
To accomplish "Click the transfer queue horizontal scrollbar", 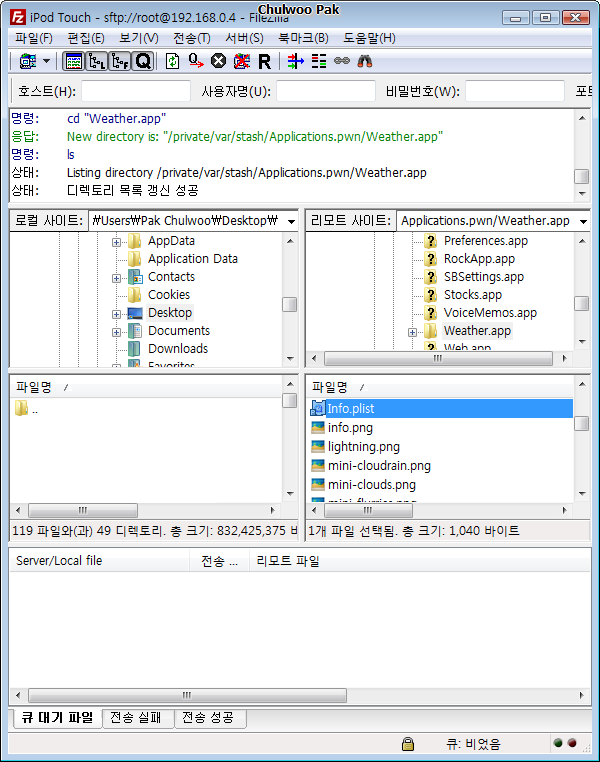I will [x=188, y=695].
